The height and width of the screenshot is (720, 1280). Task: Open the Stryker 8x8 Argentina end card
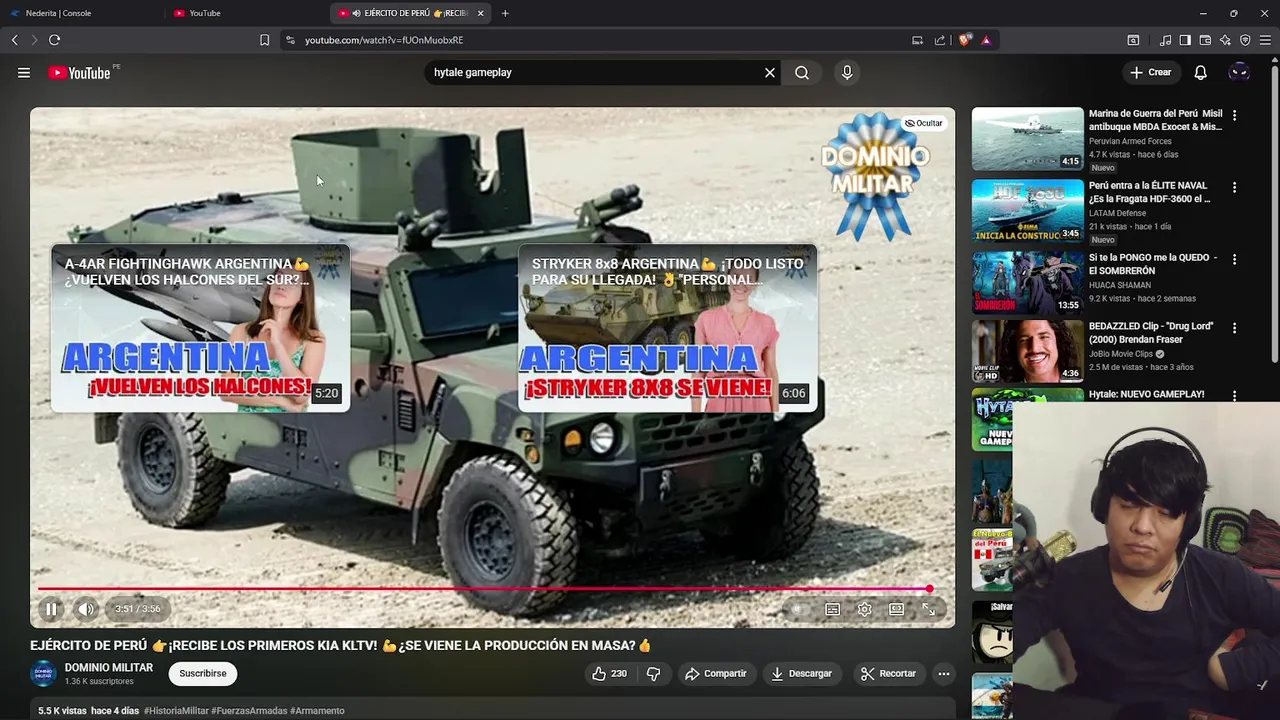[667, 328]
